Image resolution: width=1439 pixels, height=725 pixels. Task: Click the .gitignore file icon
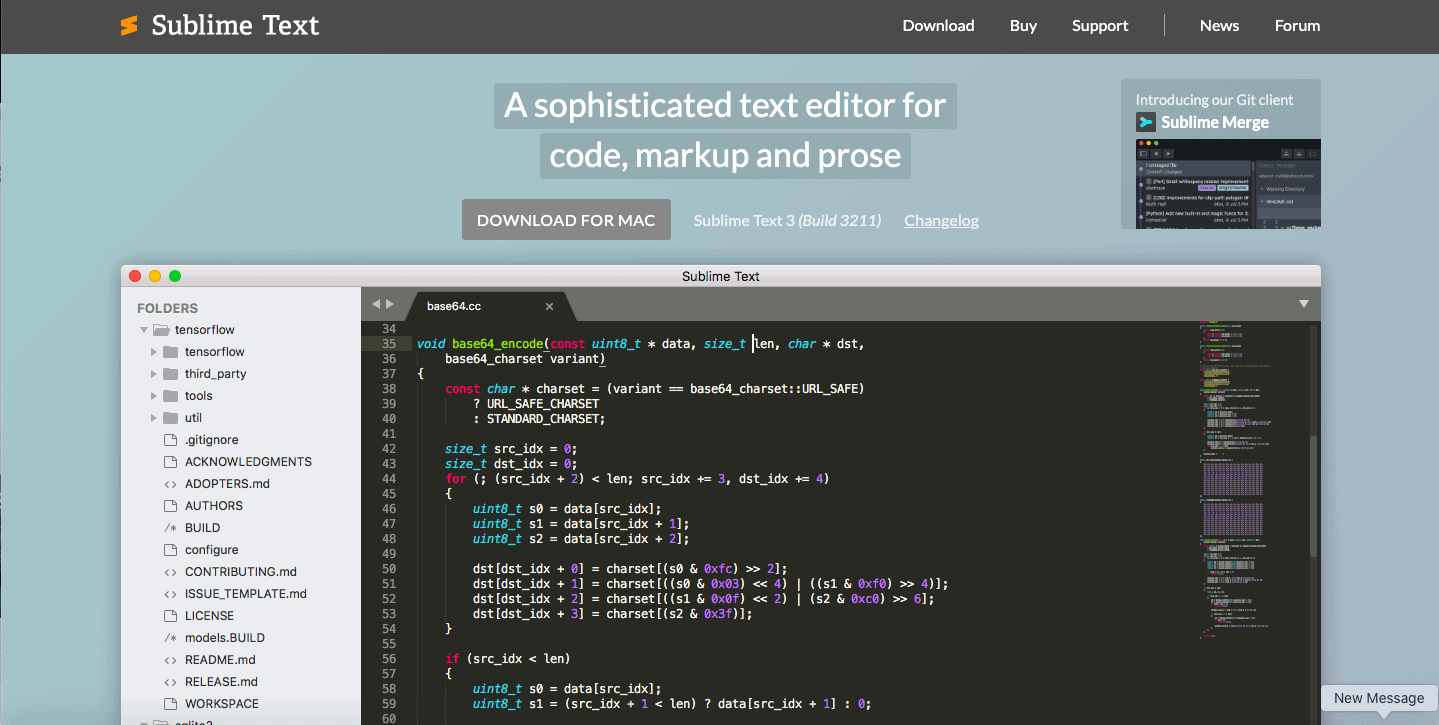point(170,440)
